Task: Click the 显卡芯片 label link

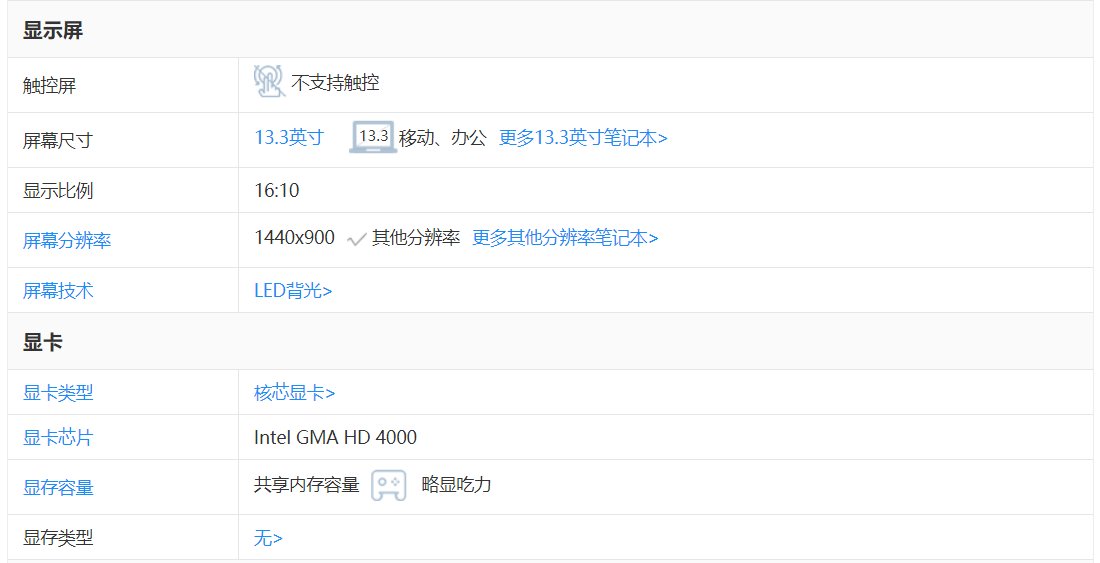Action: [x=58, y=437]
